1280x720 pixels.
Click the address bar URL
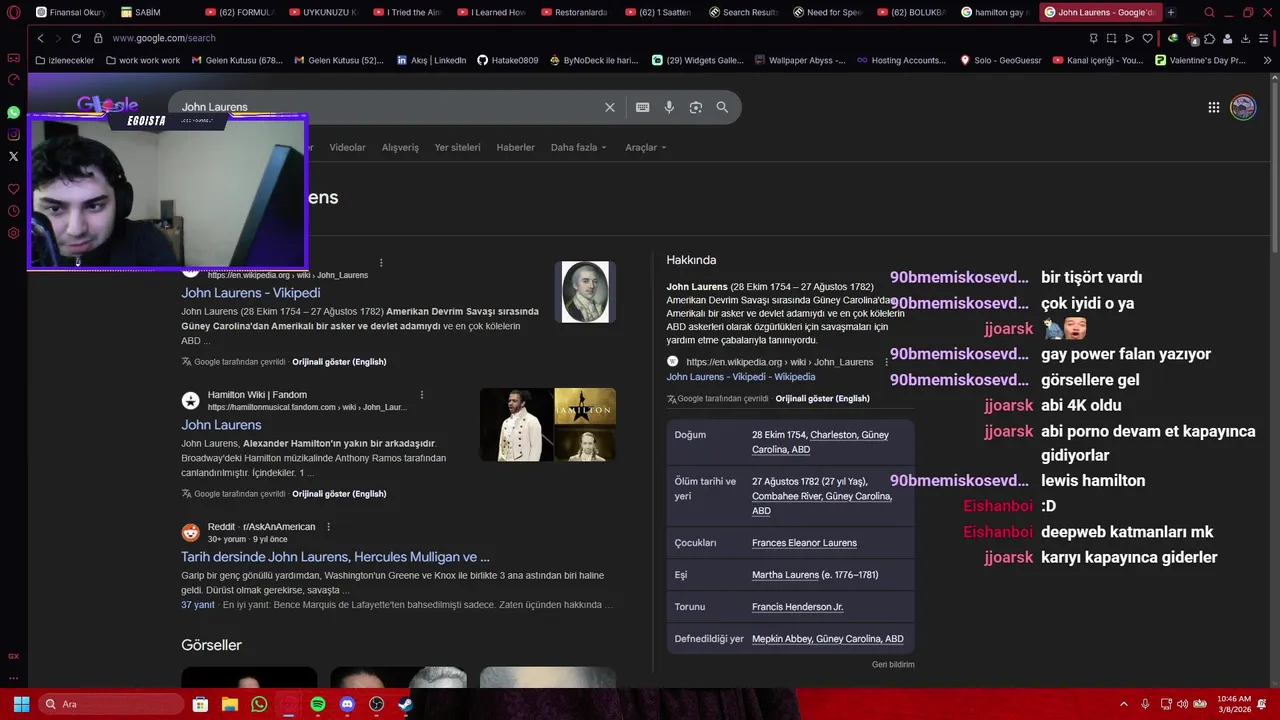164,38
